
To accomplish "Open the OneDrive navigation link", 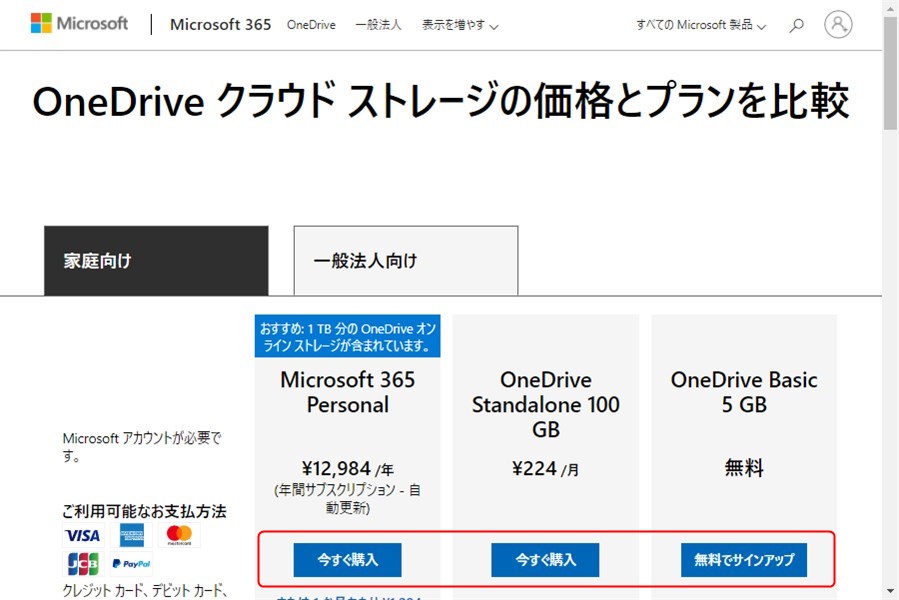I will point(311,25).
